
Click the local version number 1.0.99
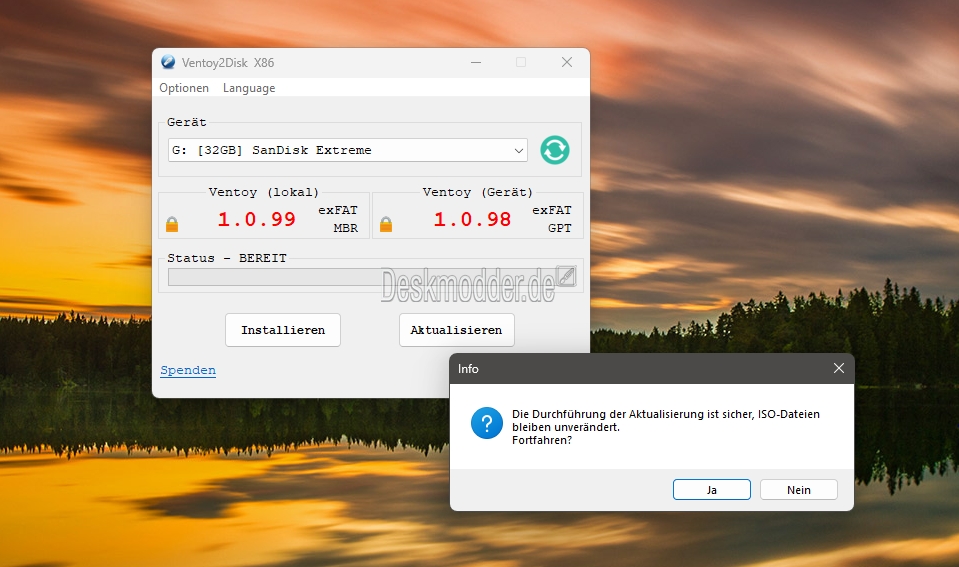(x=257, y=219)
